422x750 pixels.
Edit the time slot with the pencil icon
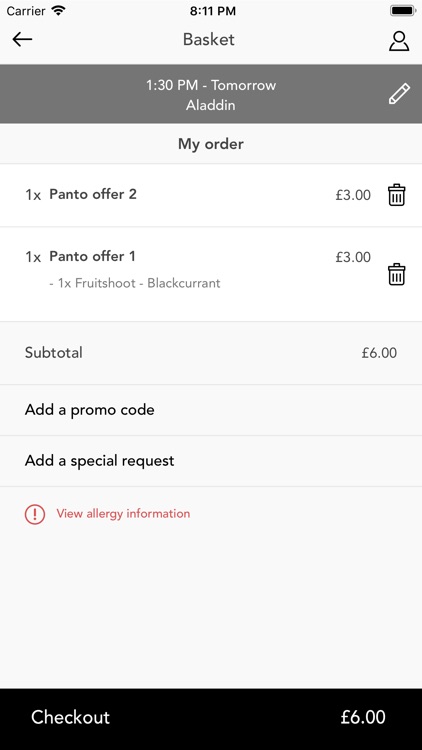pyautogui.click(x=399, y=94)
